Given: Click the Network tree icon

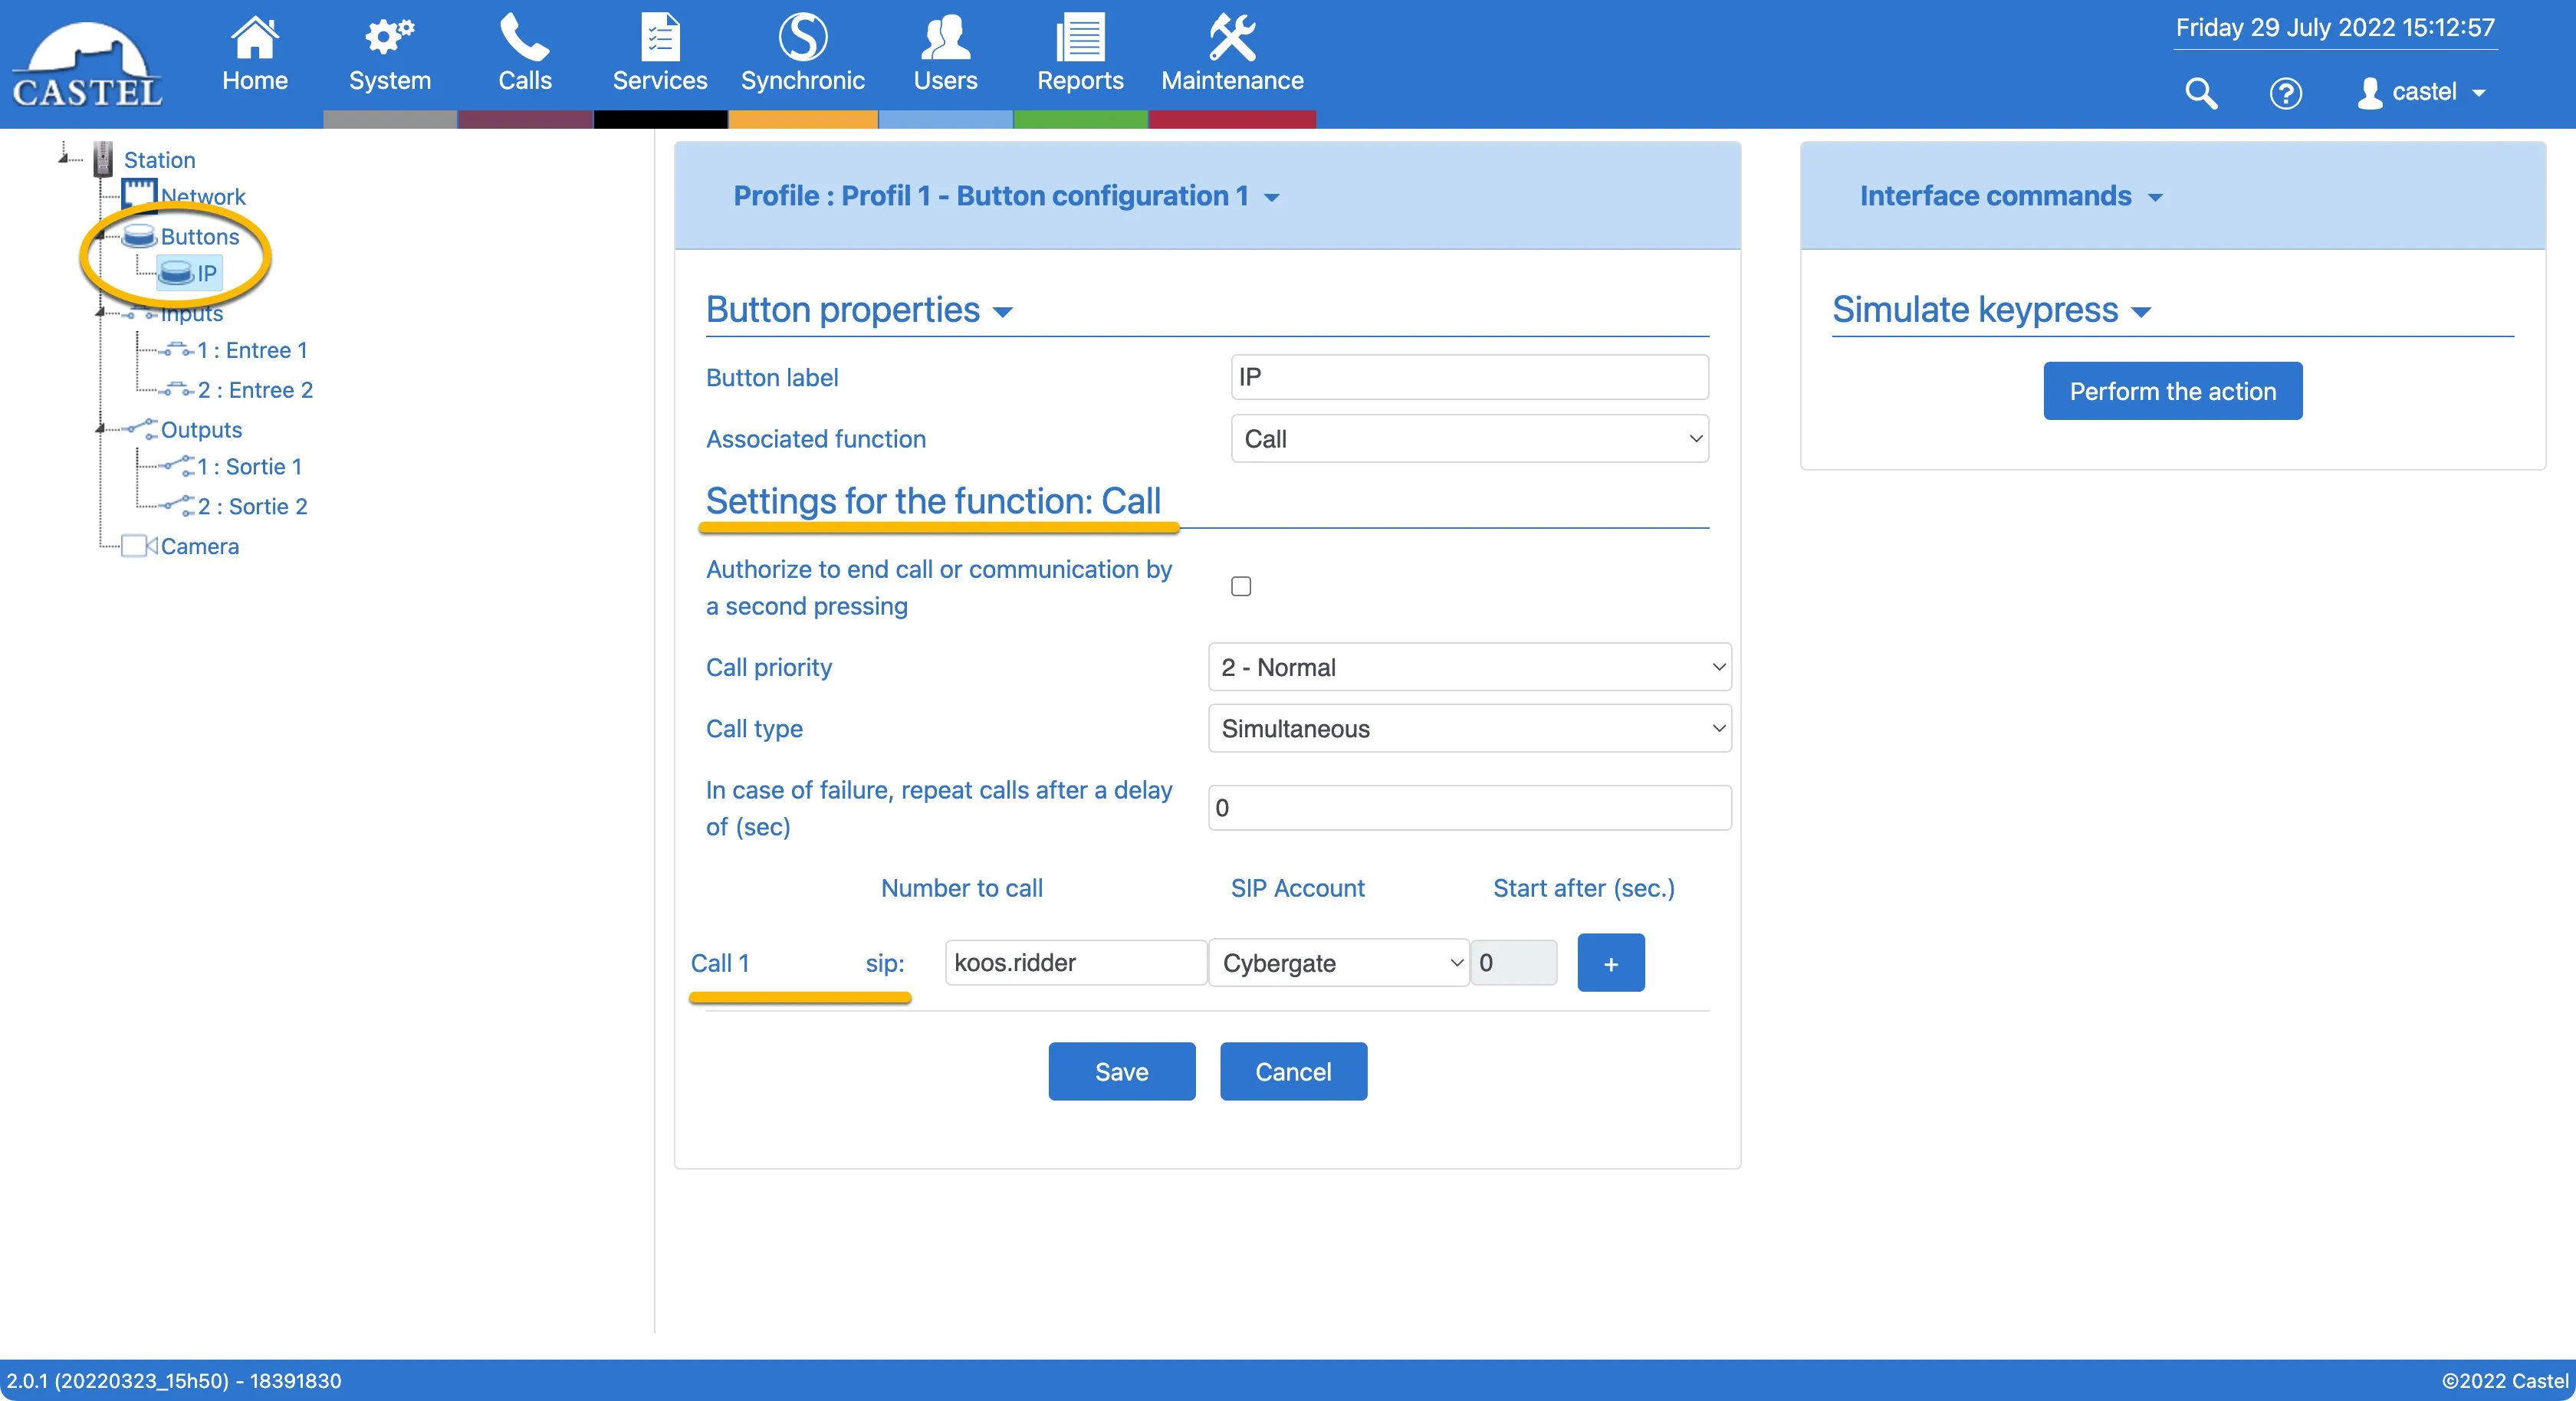Looking at the screenshot, I should (139, 195).
